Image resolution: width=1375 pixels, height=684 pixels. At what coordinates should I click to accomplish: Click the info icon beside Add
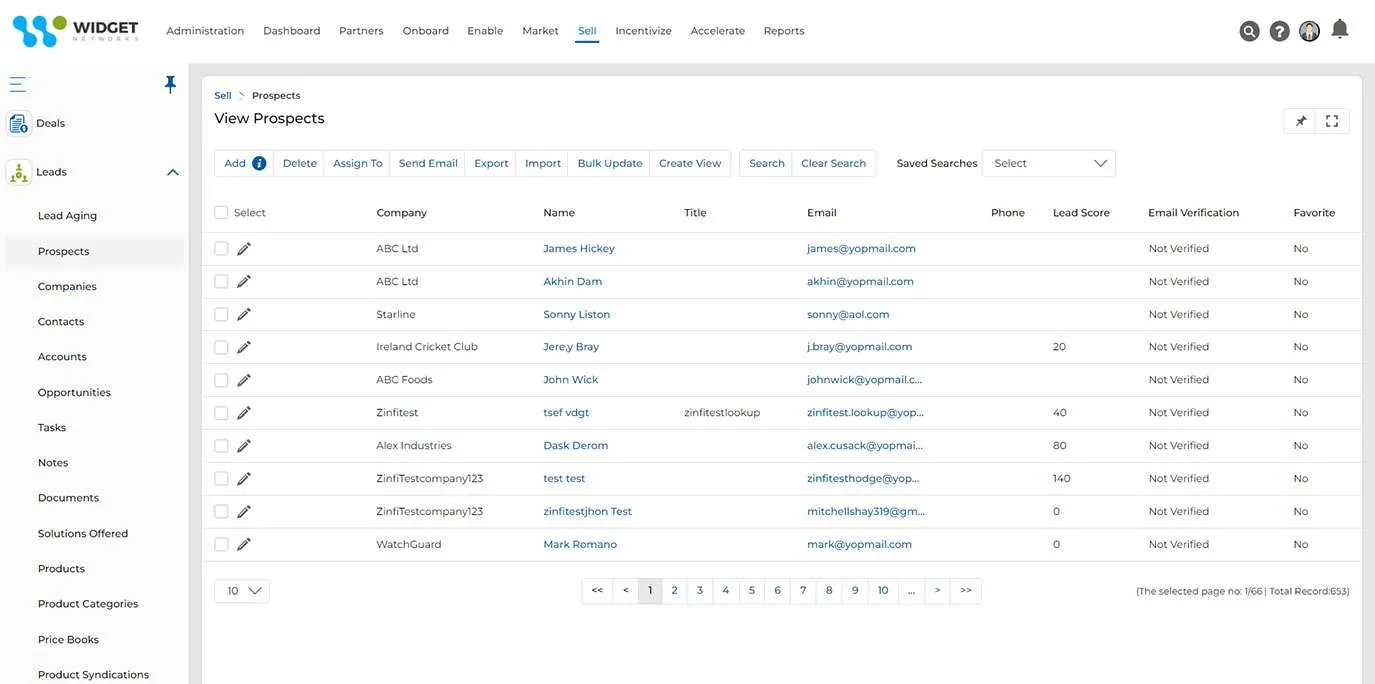tap(259, 163)
